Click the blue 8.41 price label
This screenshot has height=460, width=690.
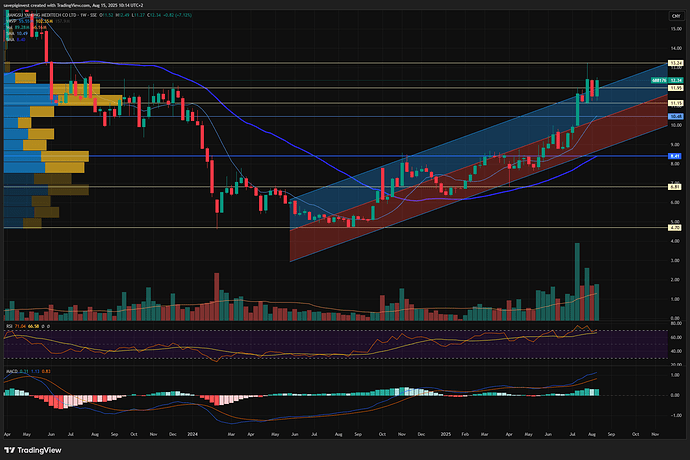(x=675, y=156)
